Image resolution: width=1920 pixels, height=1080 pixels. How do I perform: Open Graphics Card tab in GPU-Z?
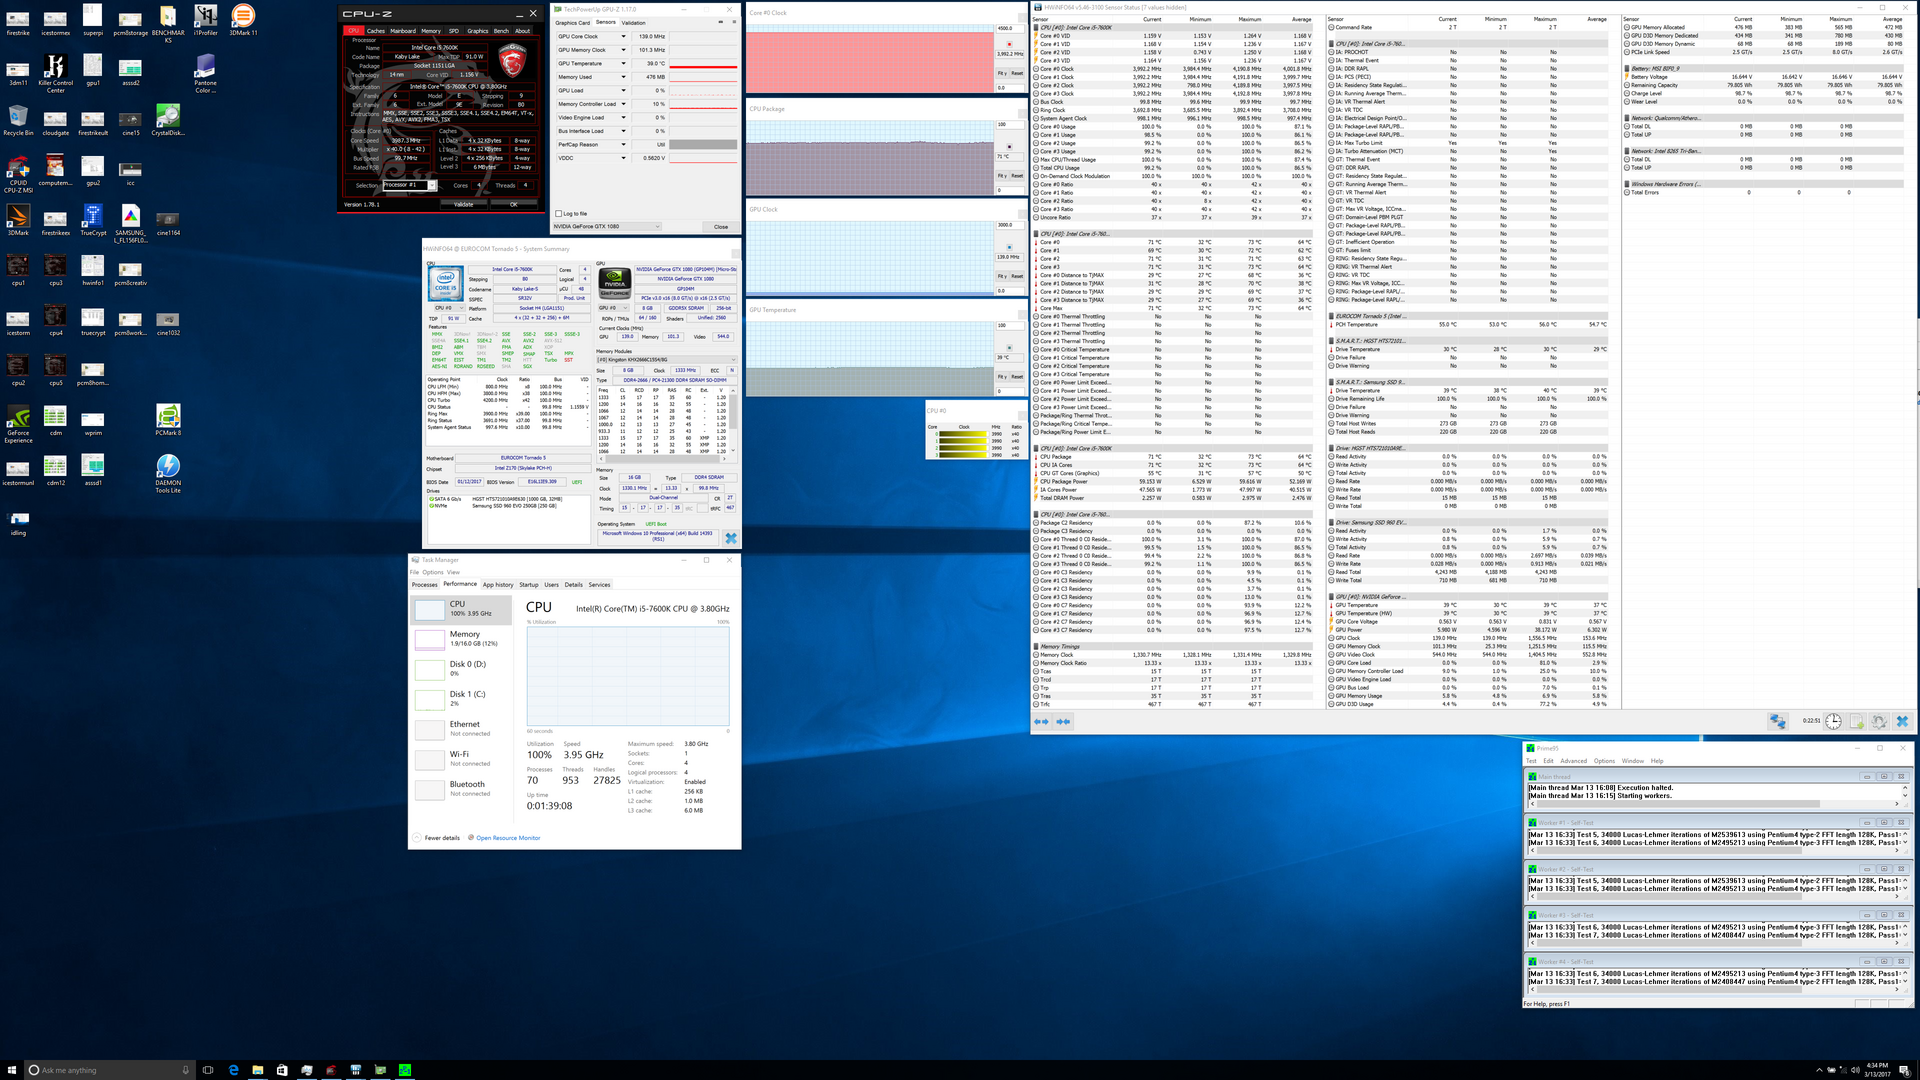573,22
